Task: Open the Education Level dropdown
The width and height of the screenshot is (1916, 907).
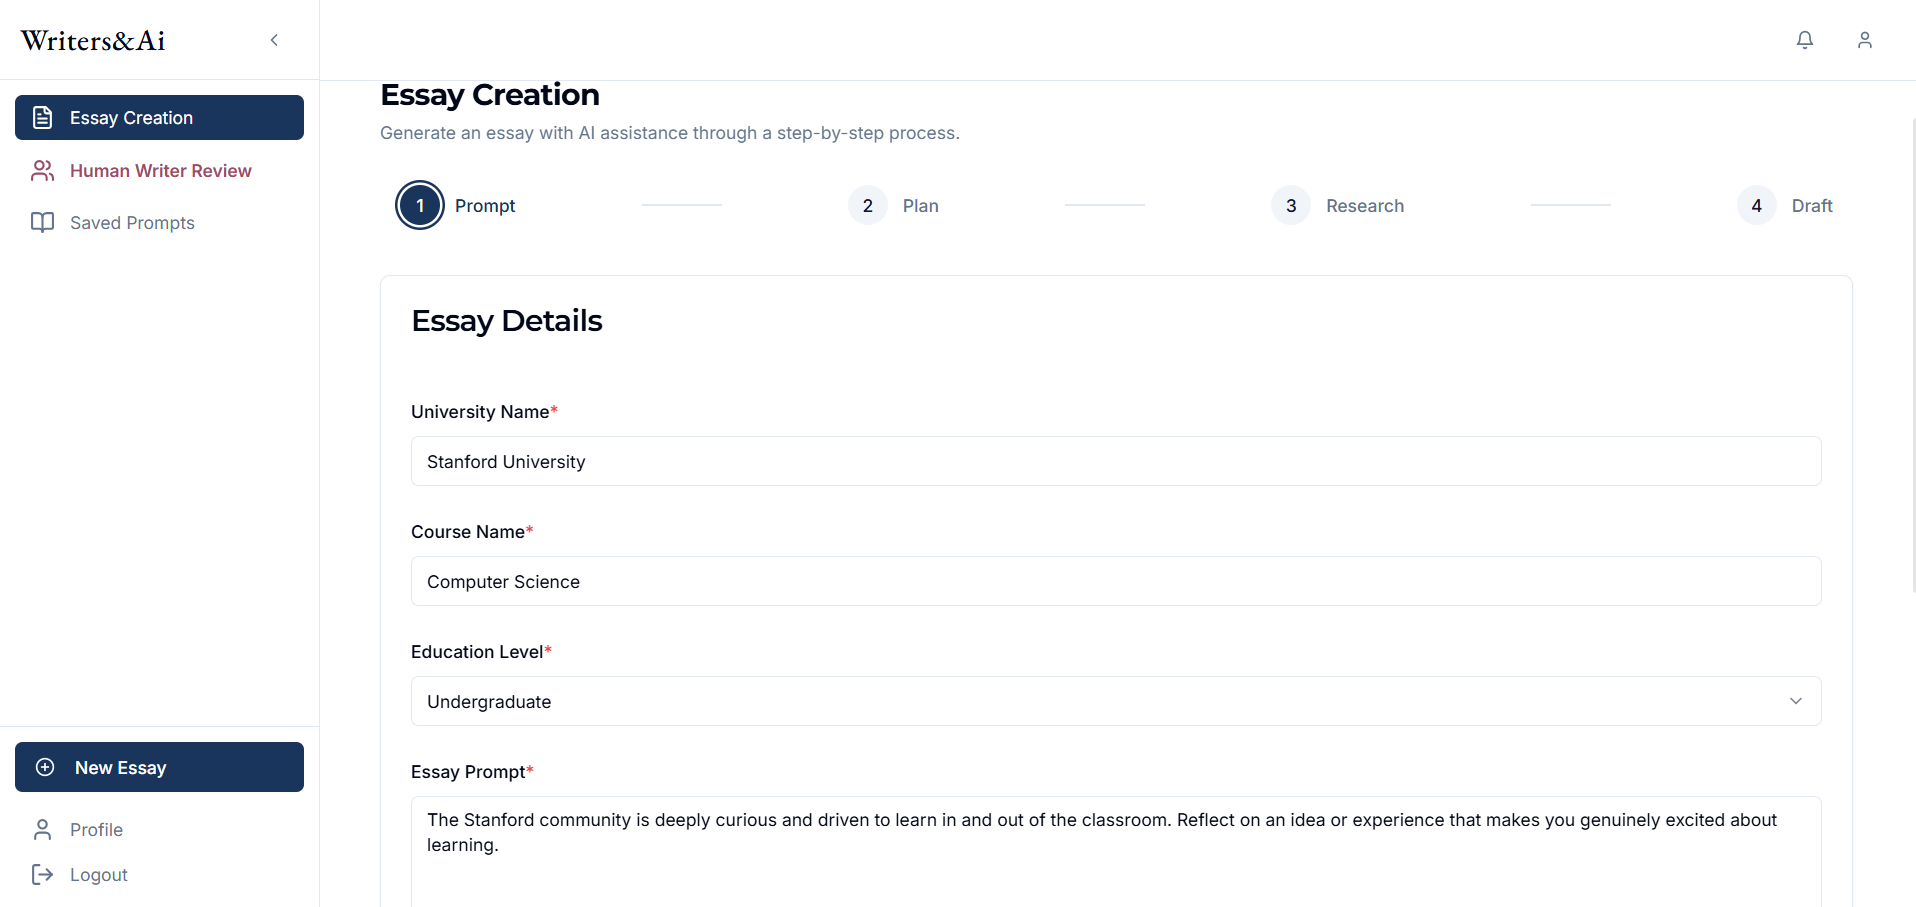Action: pos(1115,701)
